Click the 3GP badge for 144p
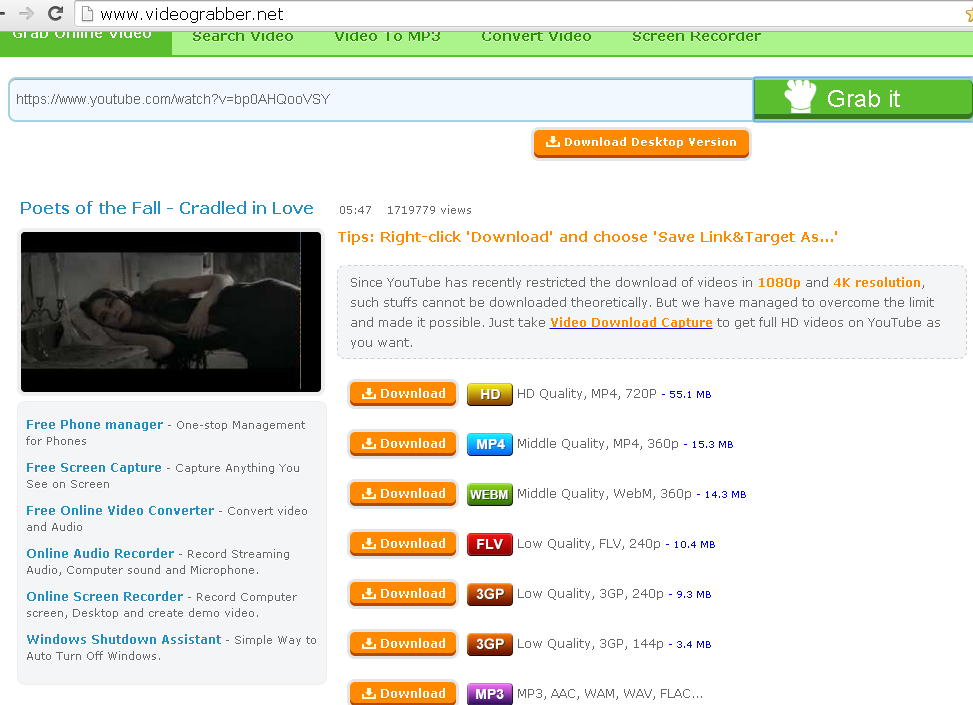 coord(489,644)
